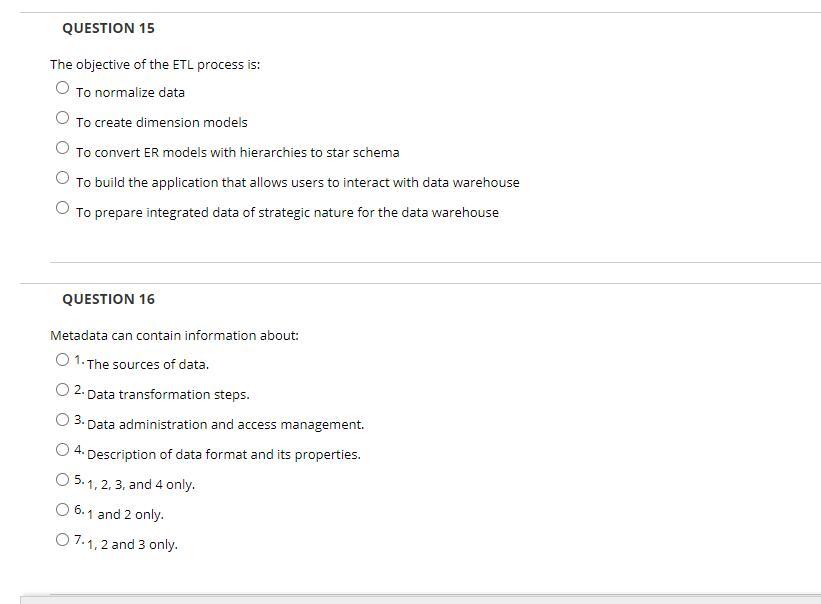The image size is (821, 604).
Task: Click the label text 'To normalize data'
Action: tap(129, 91)
